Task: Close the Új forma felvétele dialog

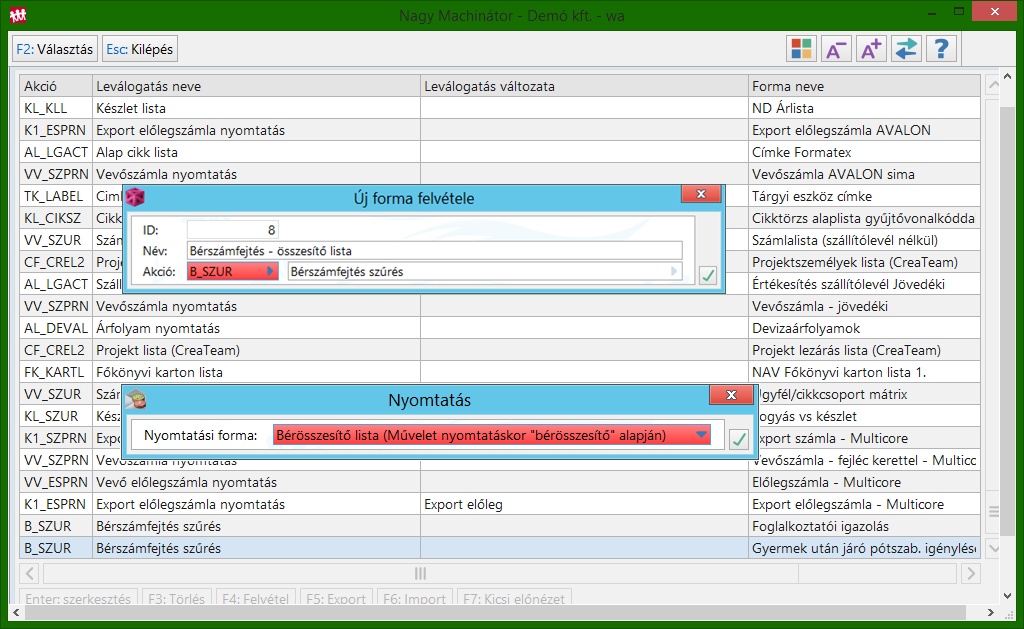Action: coord(701,194)
